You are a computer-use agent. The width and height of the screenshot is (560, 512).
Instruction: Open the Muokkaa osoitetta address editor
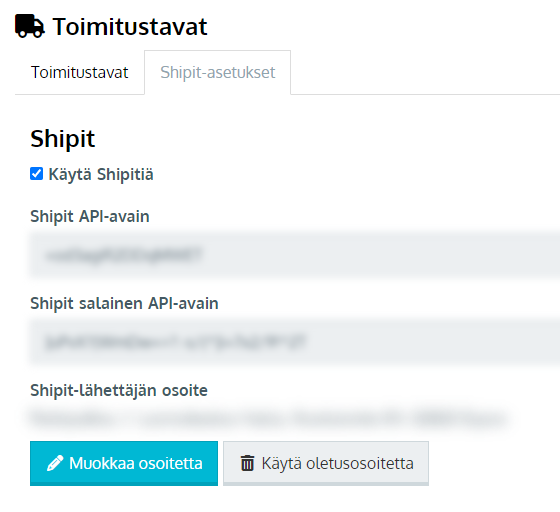(124, 463)
